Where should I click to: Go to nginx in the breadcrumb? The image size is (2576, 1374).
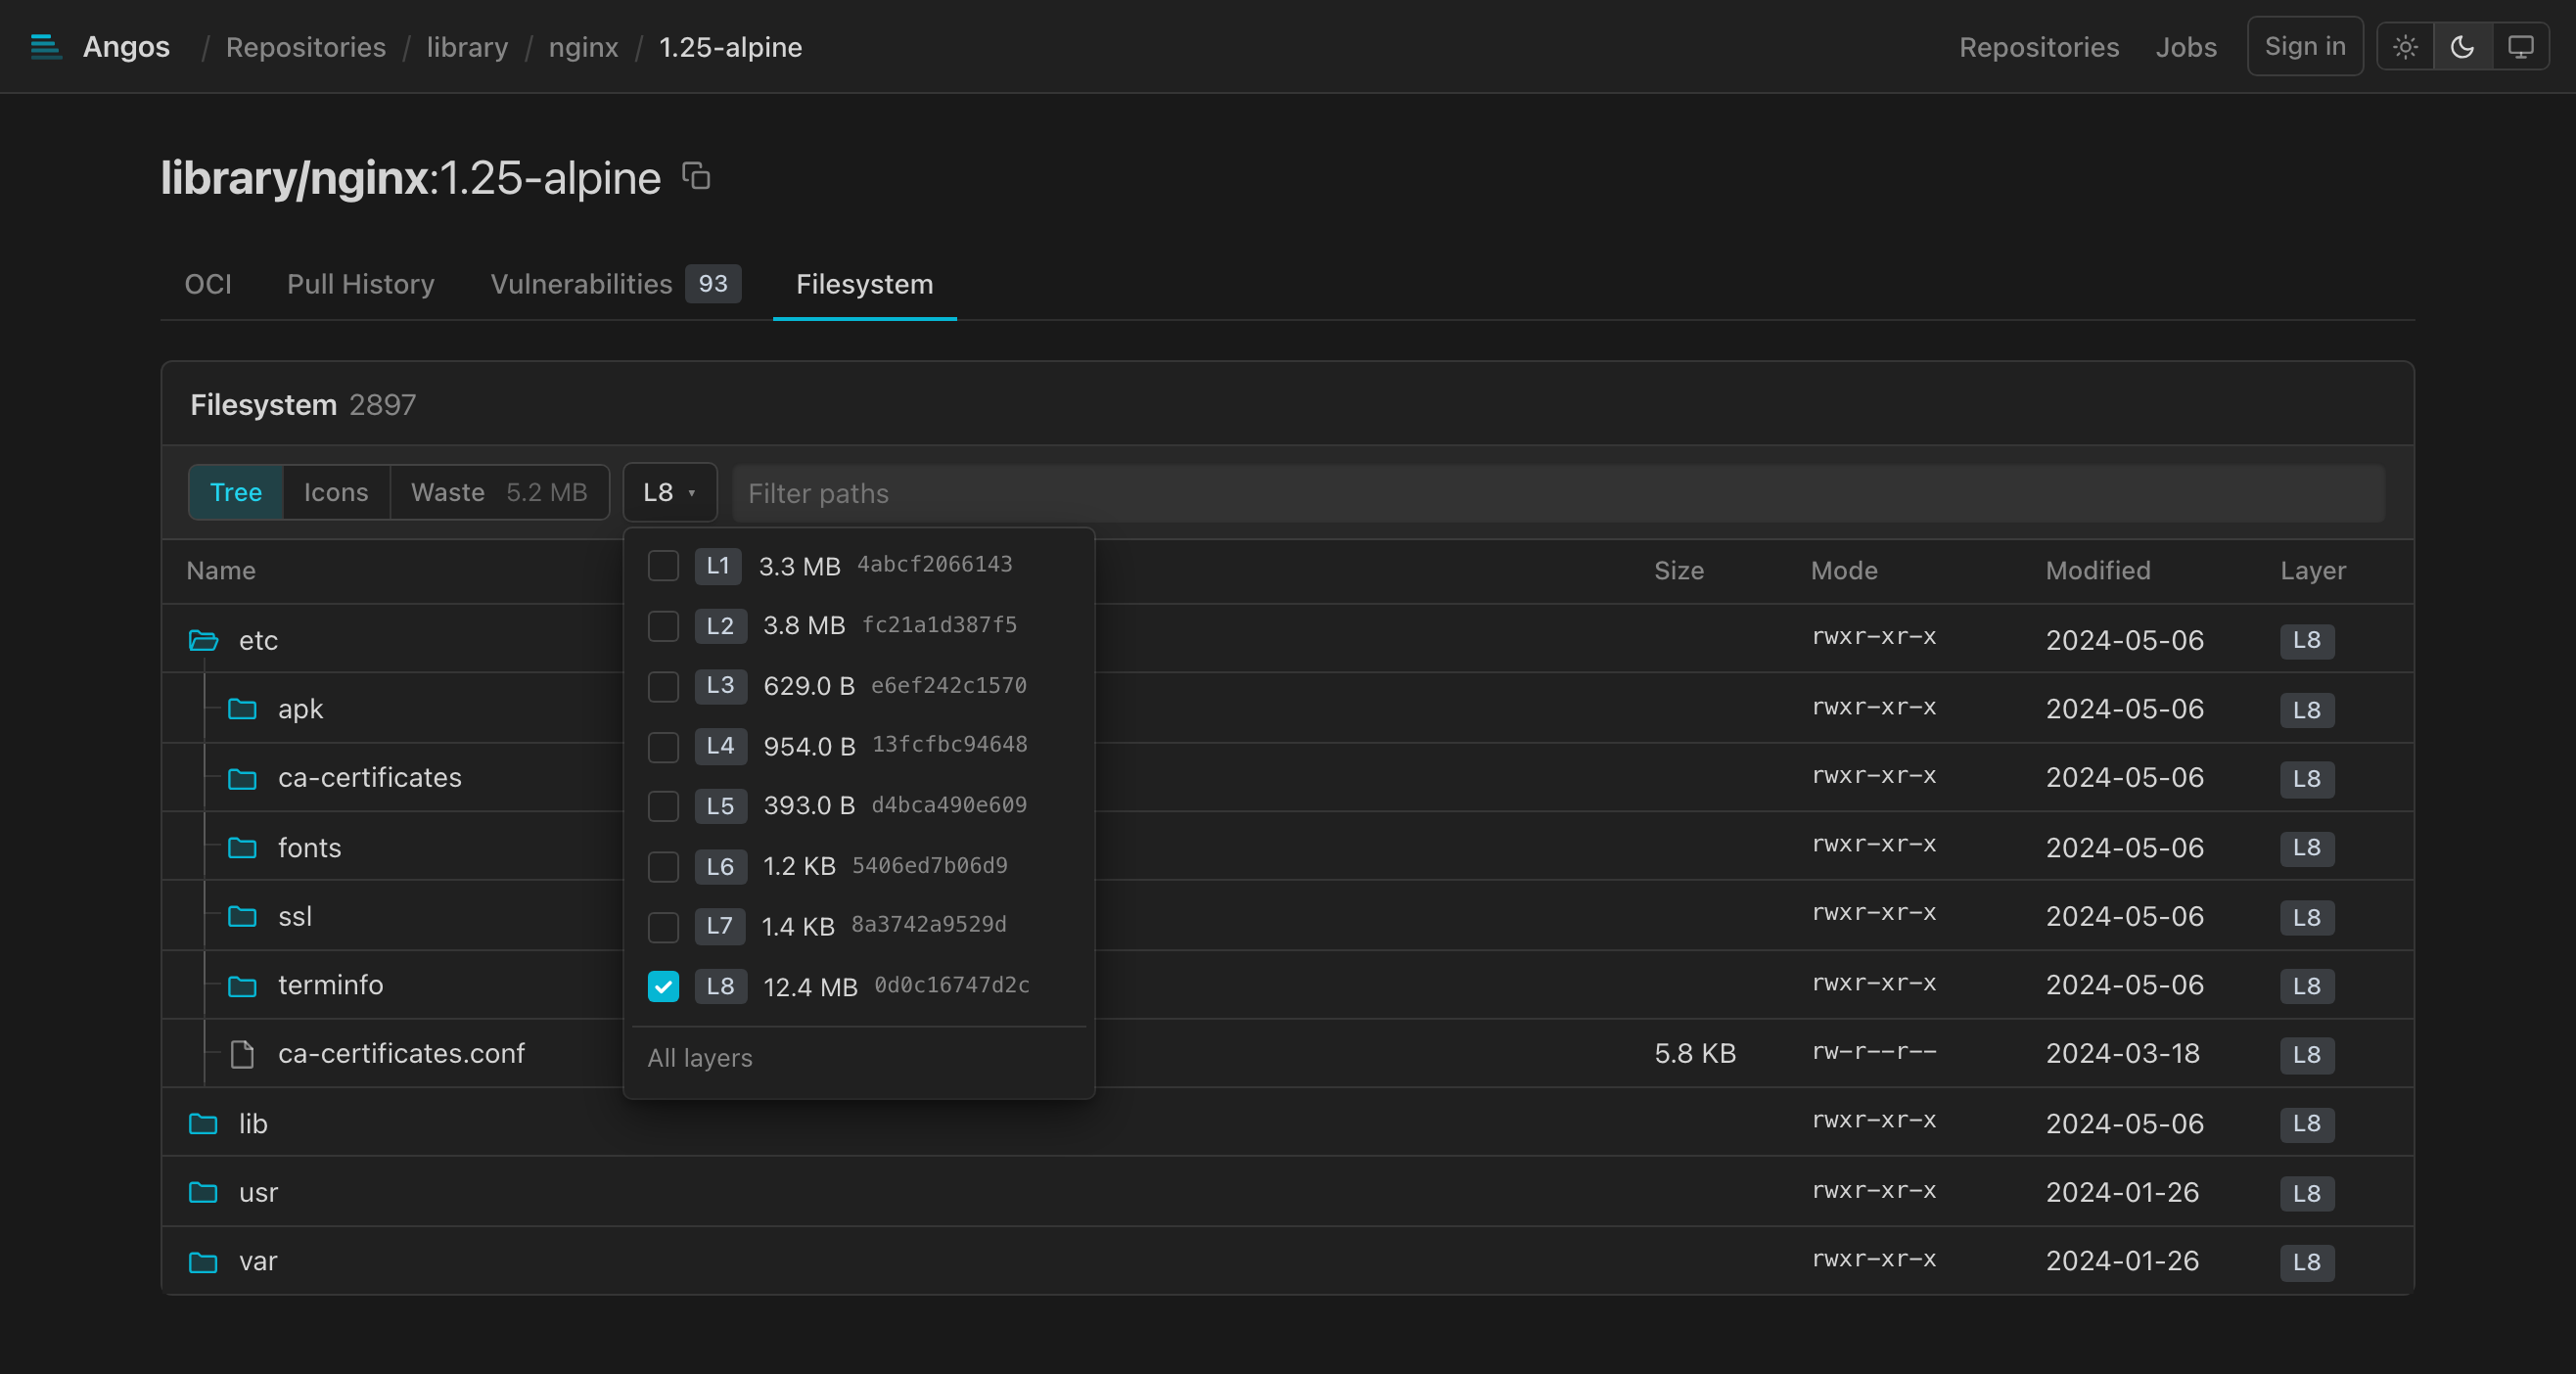[583, 47]
